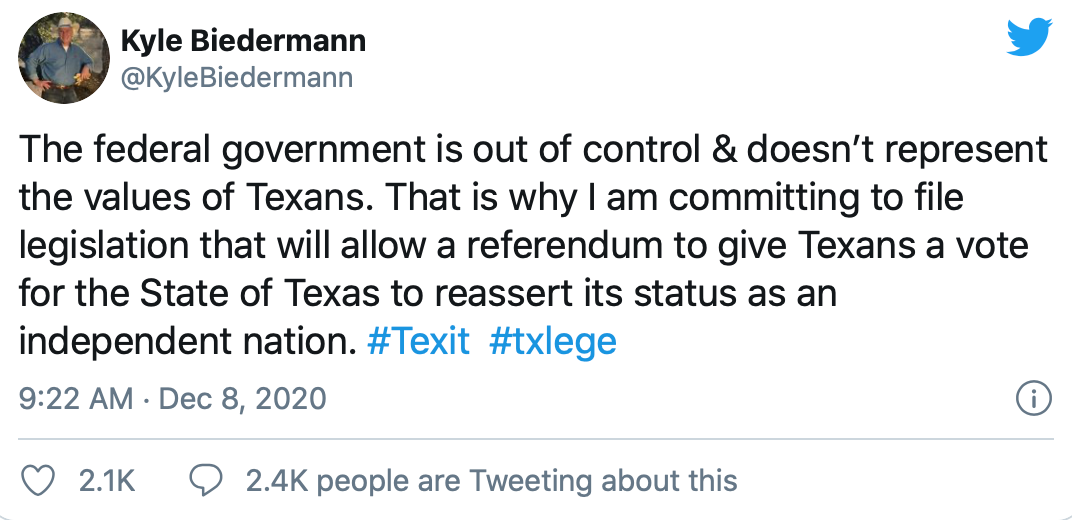Click the 9:22 AM tweet time
This screenshot has width=1072, height=520.
[76, 400]
